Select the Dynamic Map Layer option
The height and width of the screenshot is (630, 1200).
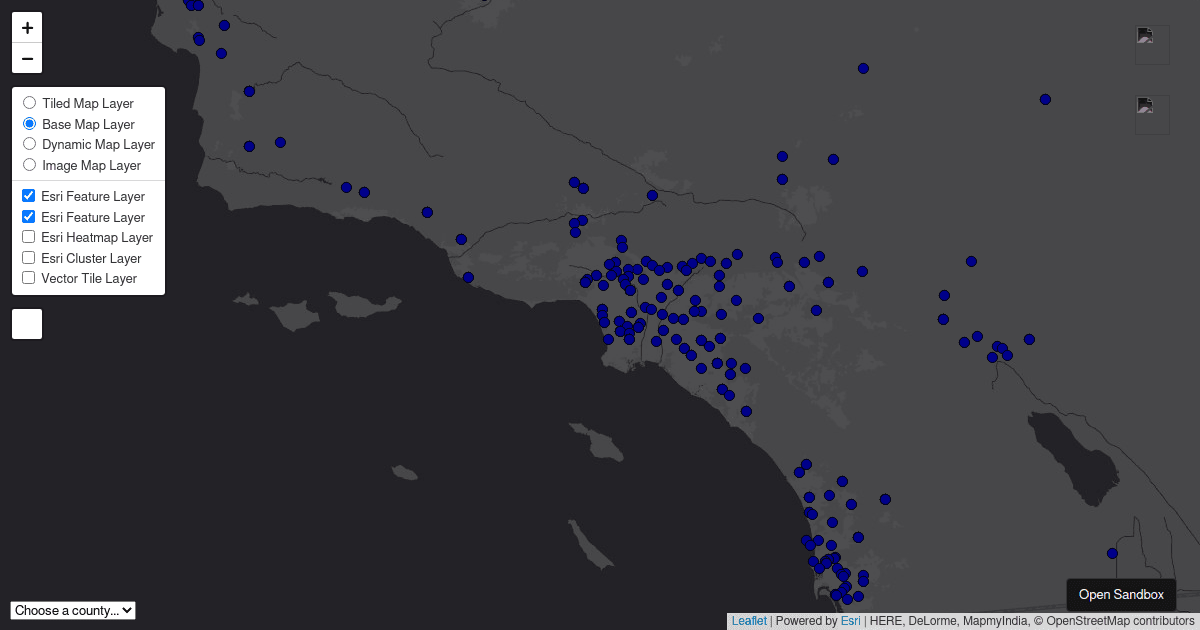pyautogui.click(x=29, y=143)
